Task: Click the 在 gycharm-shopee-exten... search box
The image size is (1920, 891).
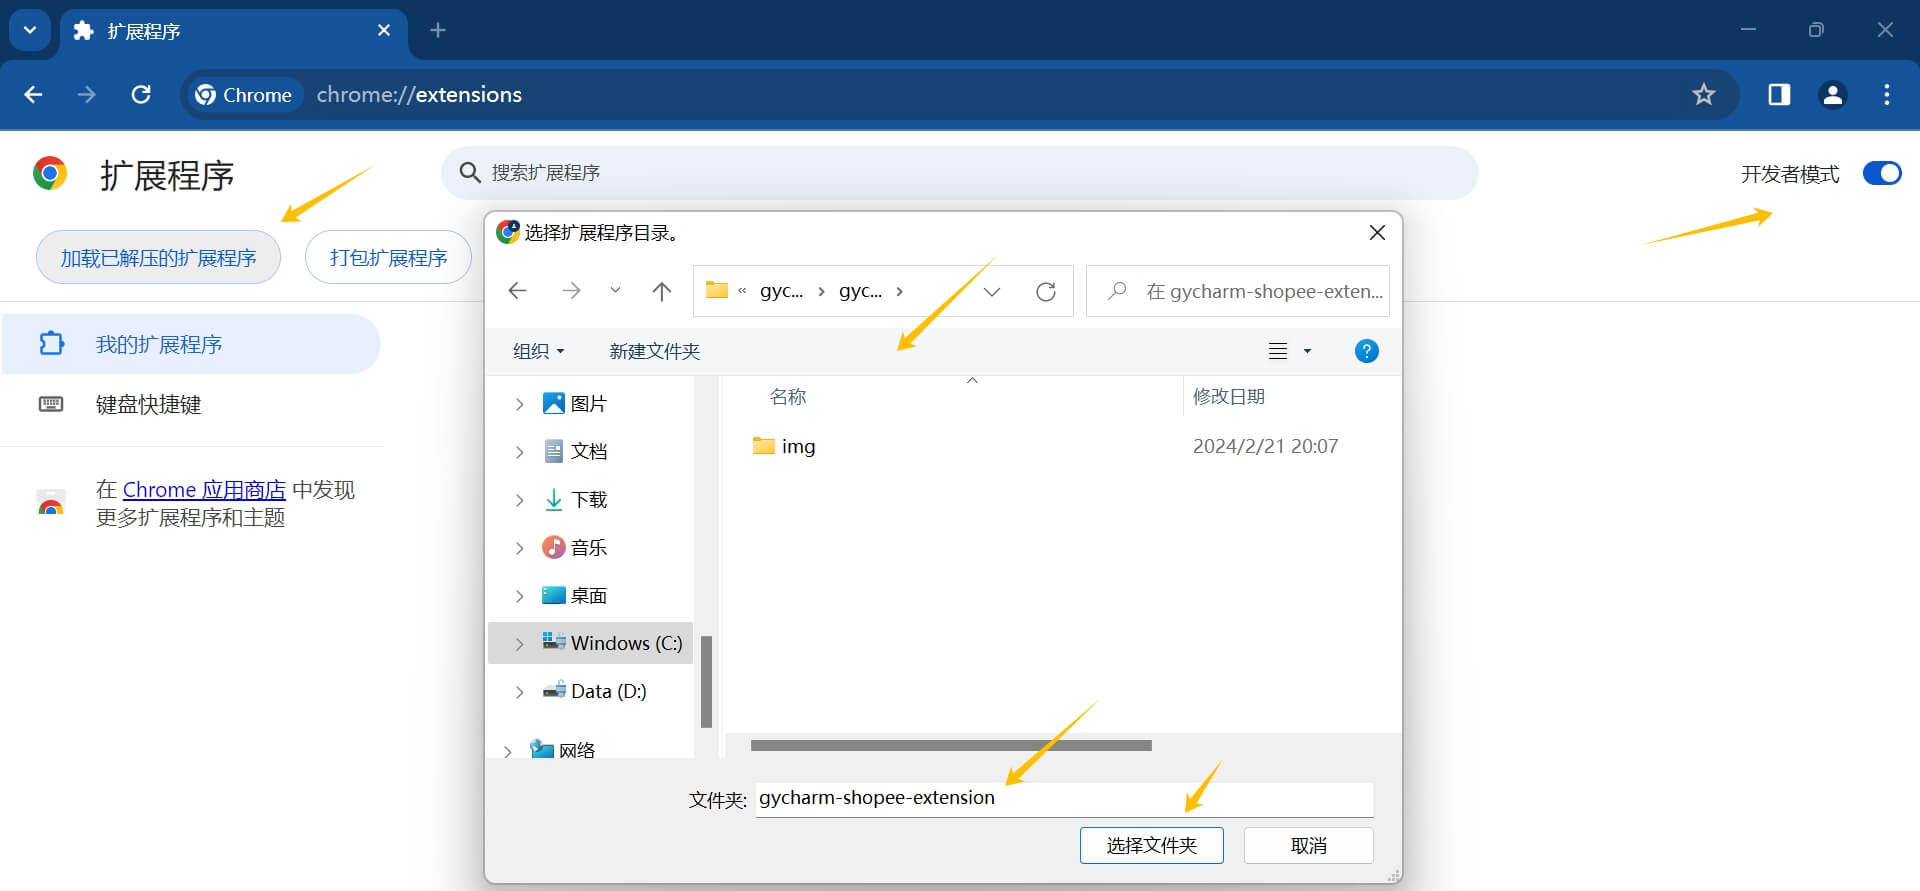Action: [1238, 291]
